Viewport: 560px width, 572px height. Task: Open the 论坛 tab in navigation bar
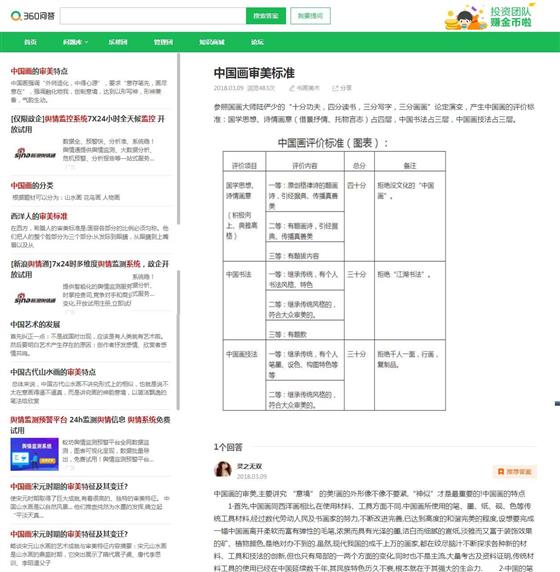(x=257, y=42)
